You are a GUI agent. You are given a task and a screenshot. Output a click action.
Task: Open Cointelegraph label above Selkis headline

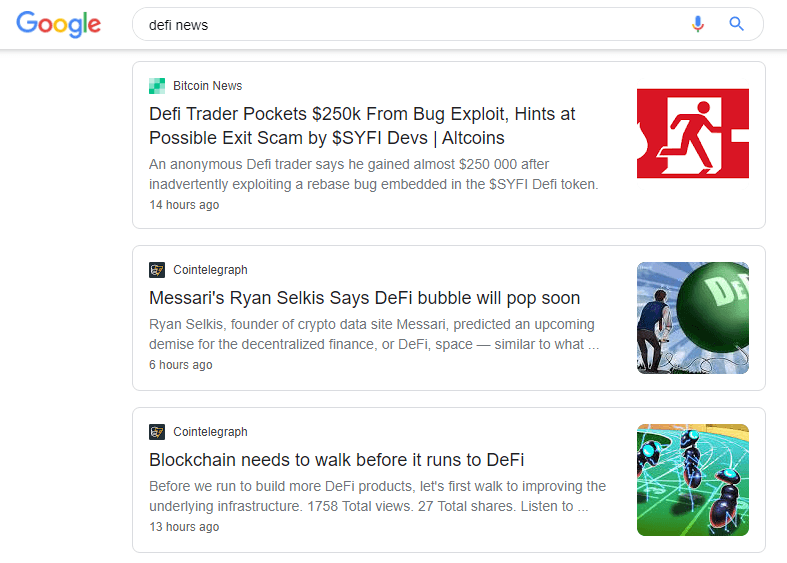[210, 270]
